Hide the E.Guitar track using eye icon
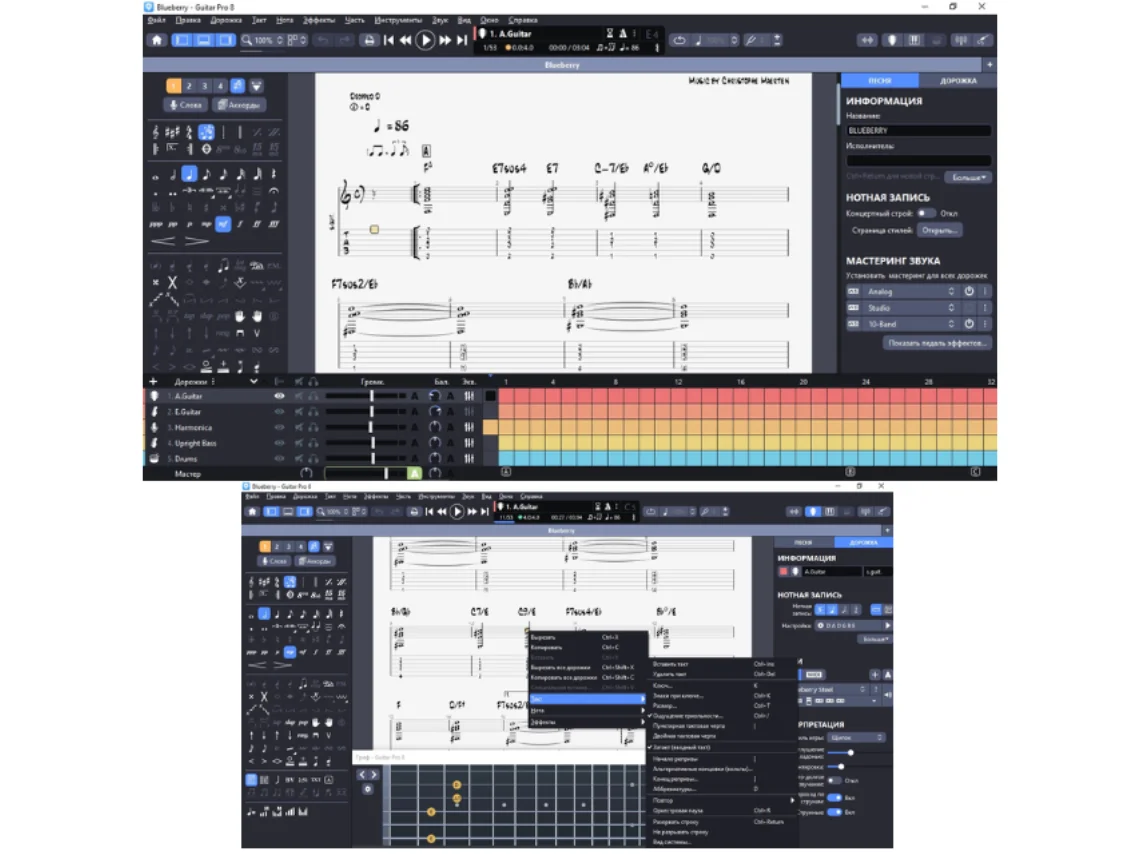 coord(279,412)
